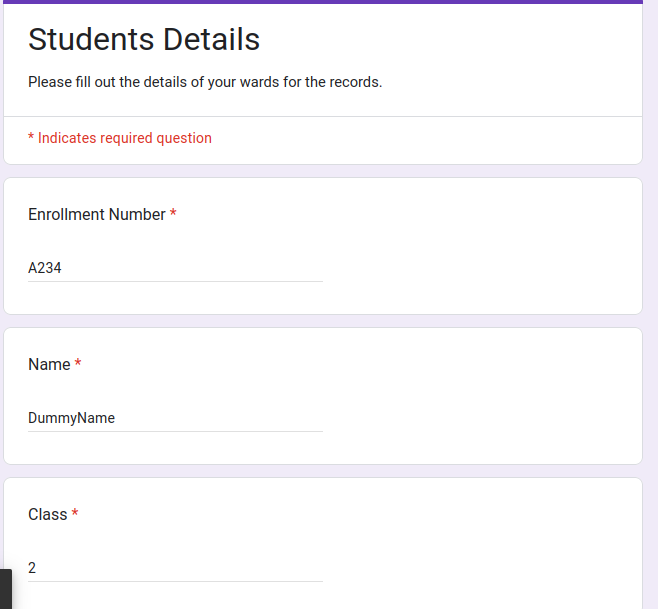Click the Class question label
The image size is (658, 609).
click(48, 514)
